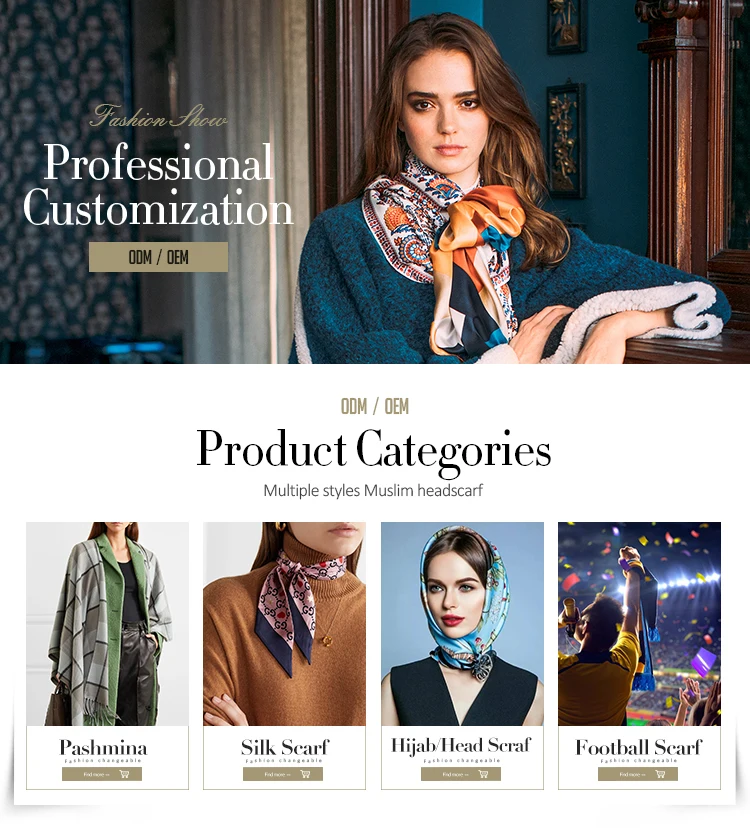750x828 pixels.
Task: Click the cart icon under Silk Scarf
Action: tap(305, 774)
